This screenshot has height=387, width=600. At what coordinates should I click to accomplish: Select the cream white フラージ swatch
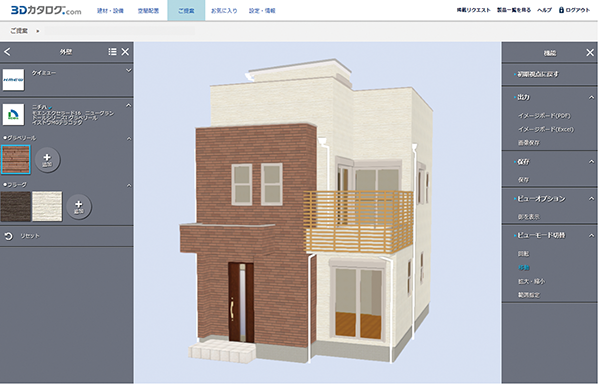[x=47, y=206]
